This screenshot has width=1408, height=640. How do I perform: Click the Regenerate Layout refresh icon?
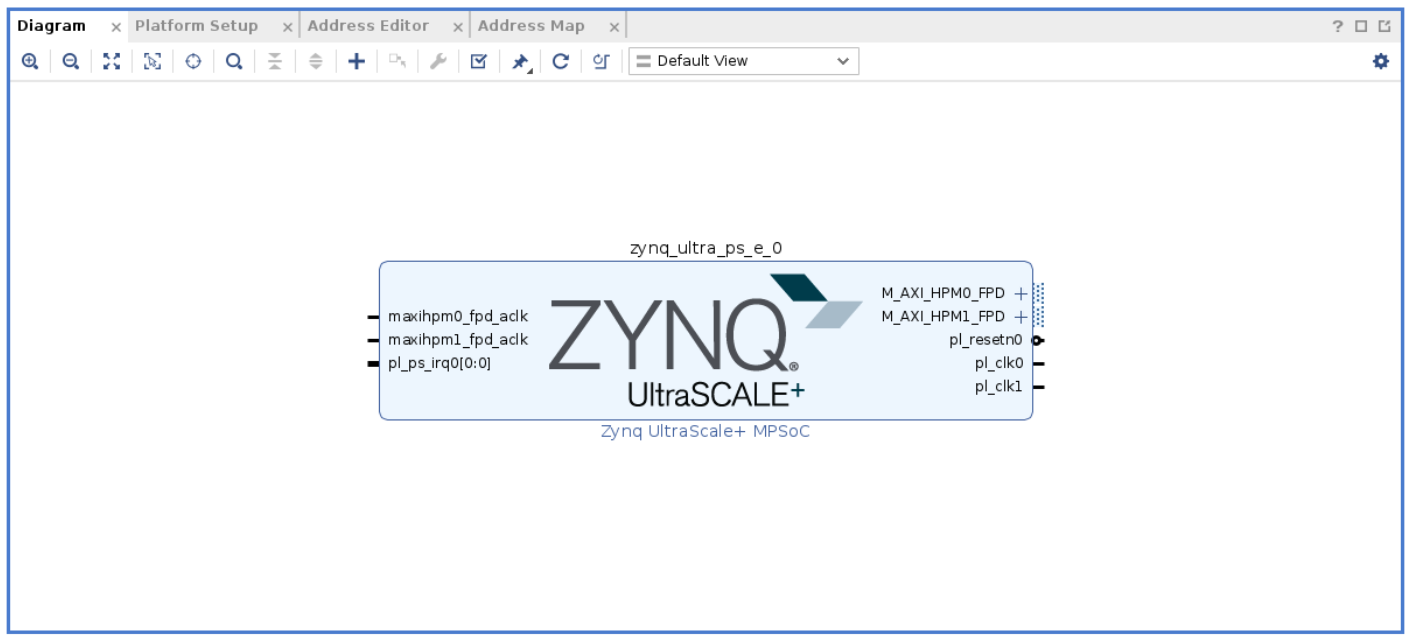(x=560, y=61)
